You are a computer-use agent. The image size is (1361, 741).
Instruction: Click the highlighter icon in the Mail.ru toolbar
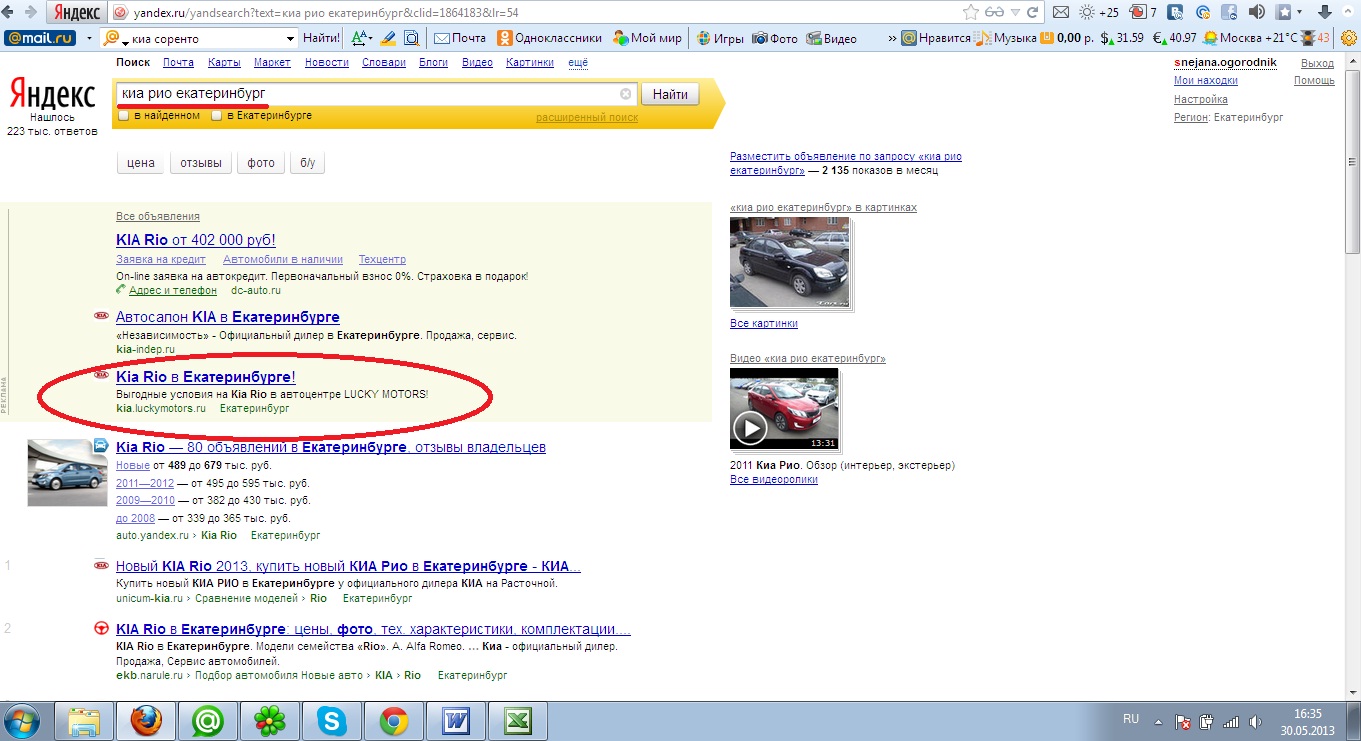tap(387, 38)
